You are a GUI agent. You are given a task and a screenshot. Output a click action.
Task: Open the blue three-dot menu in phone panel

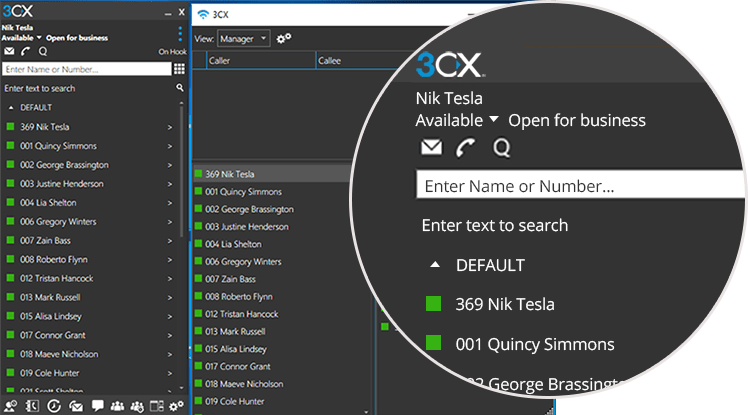tap(180, 33)
